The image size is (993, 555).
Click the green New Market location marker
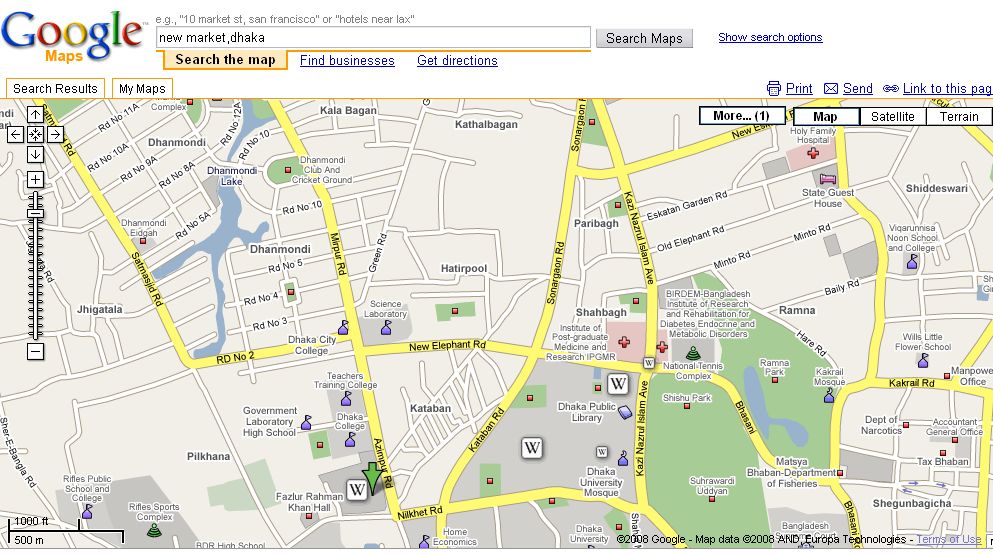click(x=373, y=478)
